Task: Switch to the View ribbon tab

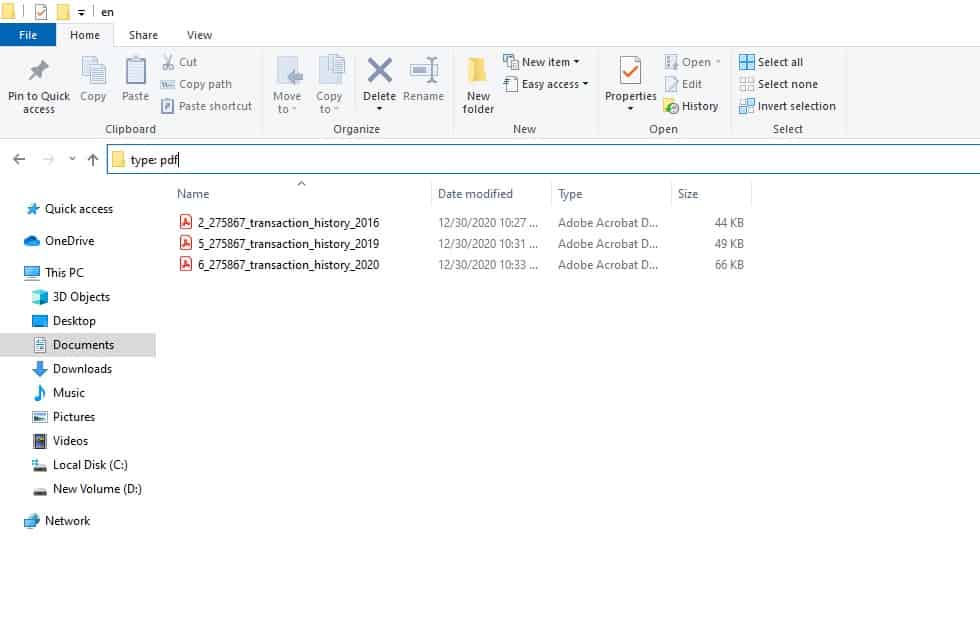Action: (x=199, y=35)
